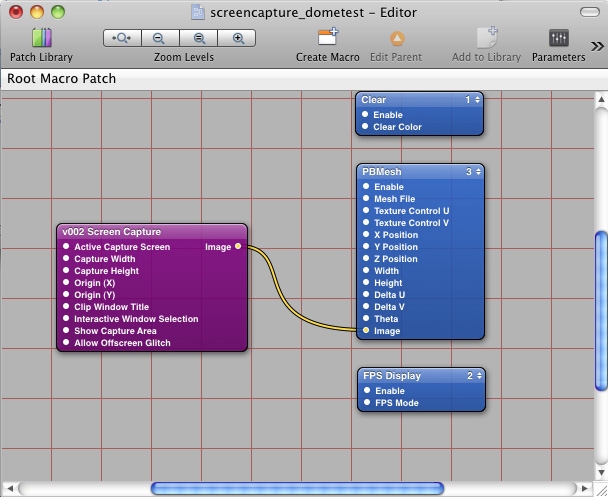Click the Theta input port

pos(366,319)
